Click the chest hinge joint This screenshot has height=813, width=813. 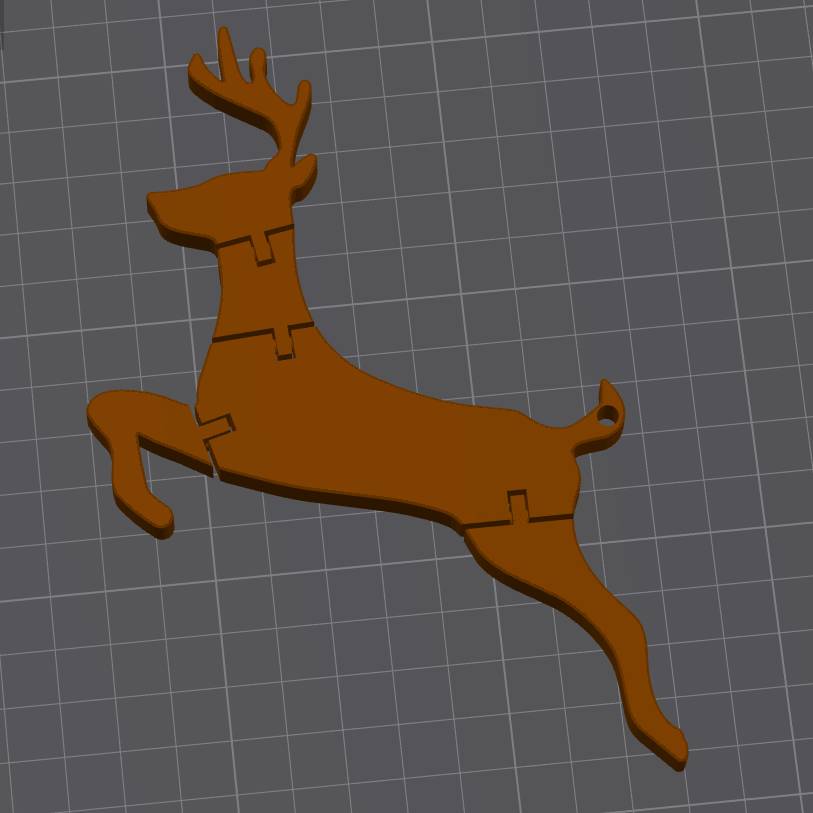pyautogui.click(x=282, y=340)
